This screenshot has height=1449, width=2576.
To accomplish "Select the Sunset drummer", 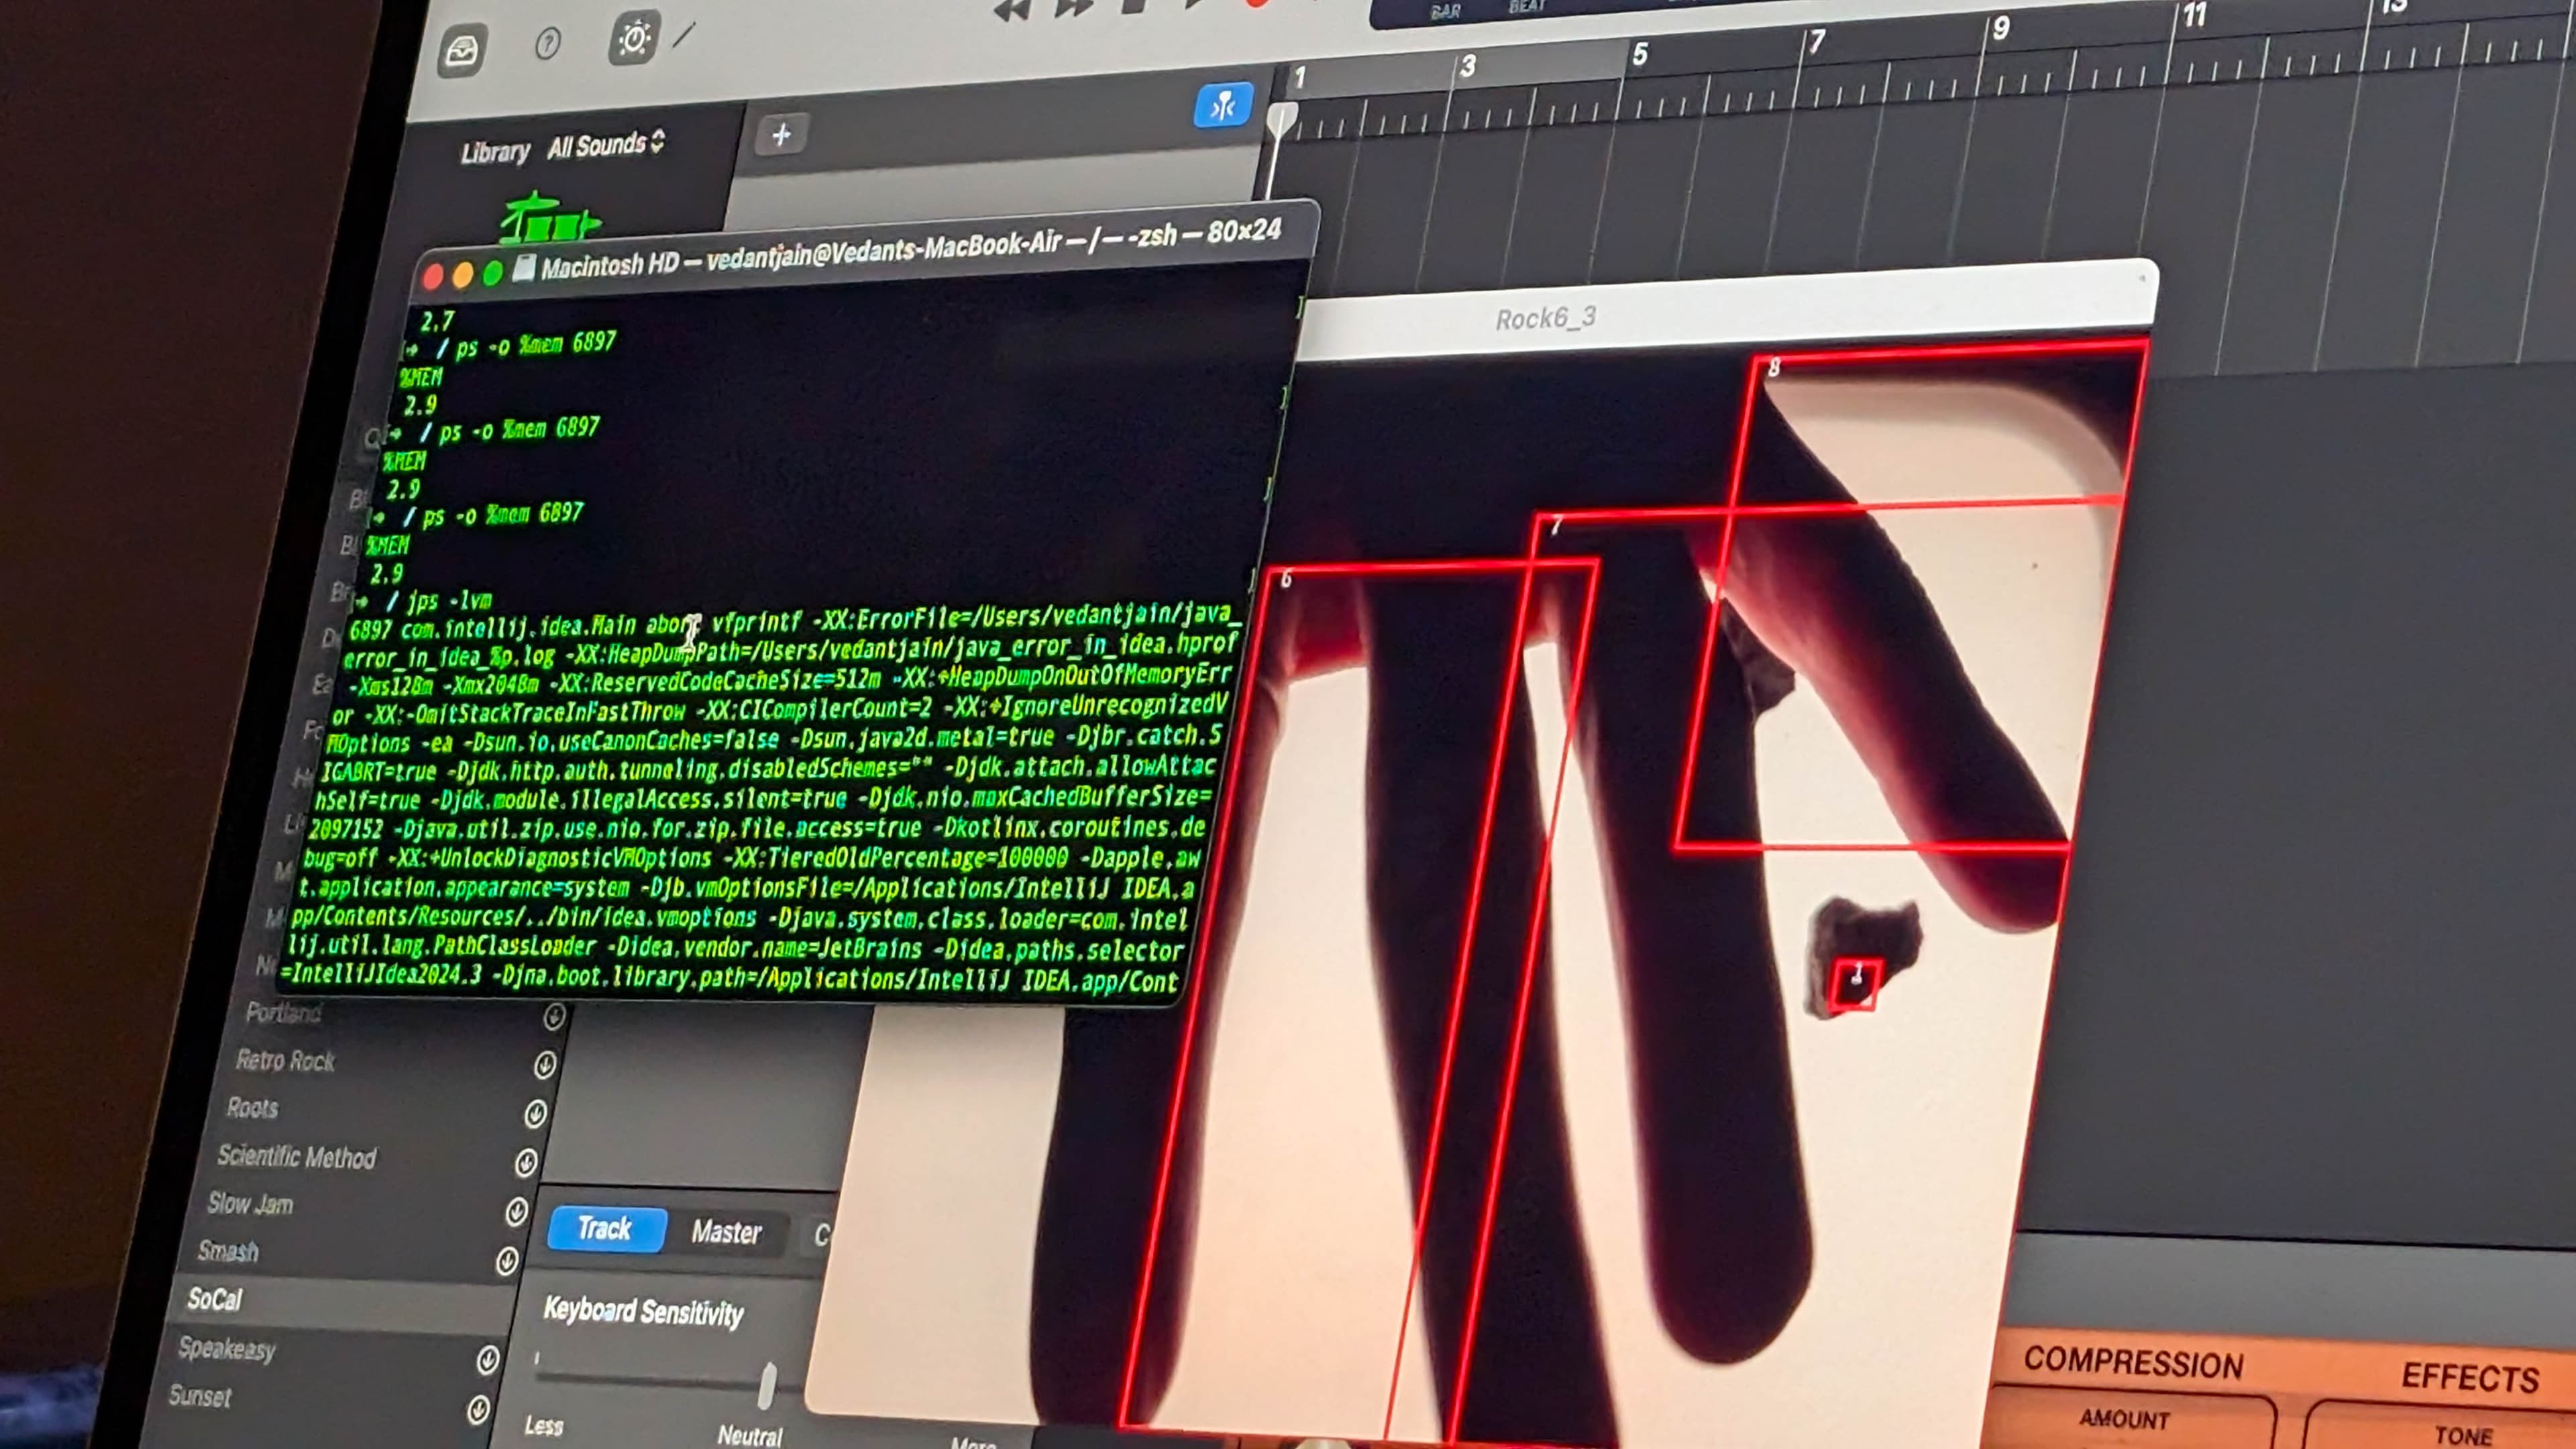I will tap(199, 1396).
